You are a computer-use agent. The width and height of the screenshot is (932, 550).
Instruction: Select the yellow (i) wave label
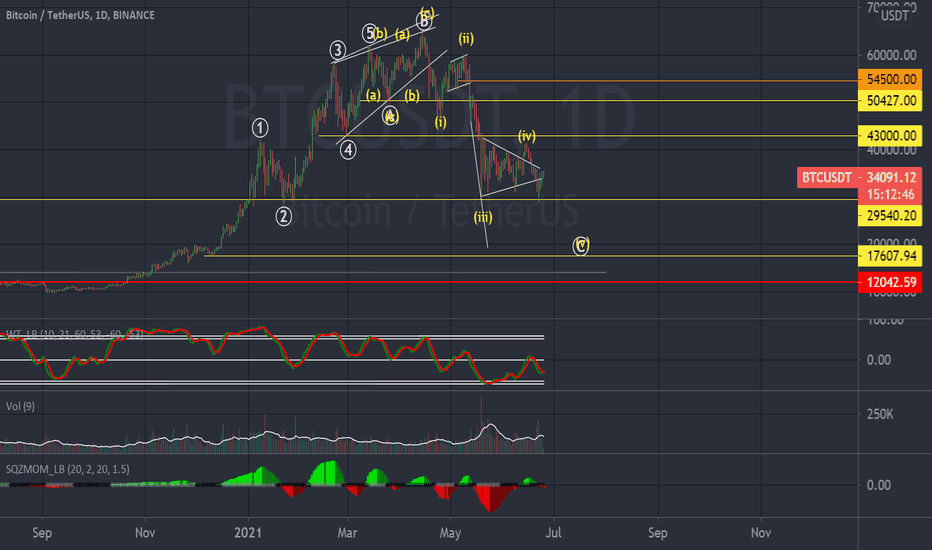coord(440,122)
